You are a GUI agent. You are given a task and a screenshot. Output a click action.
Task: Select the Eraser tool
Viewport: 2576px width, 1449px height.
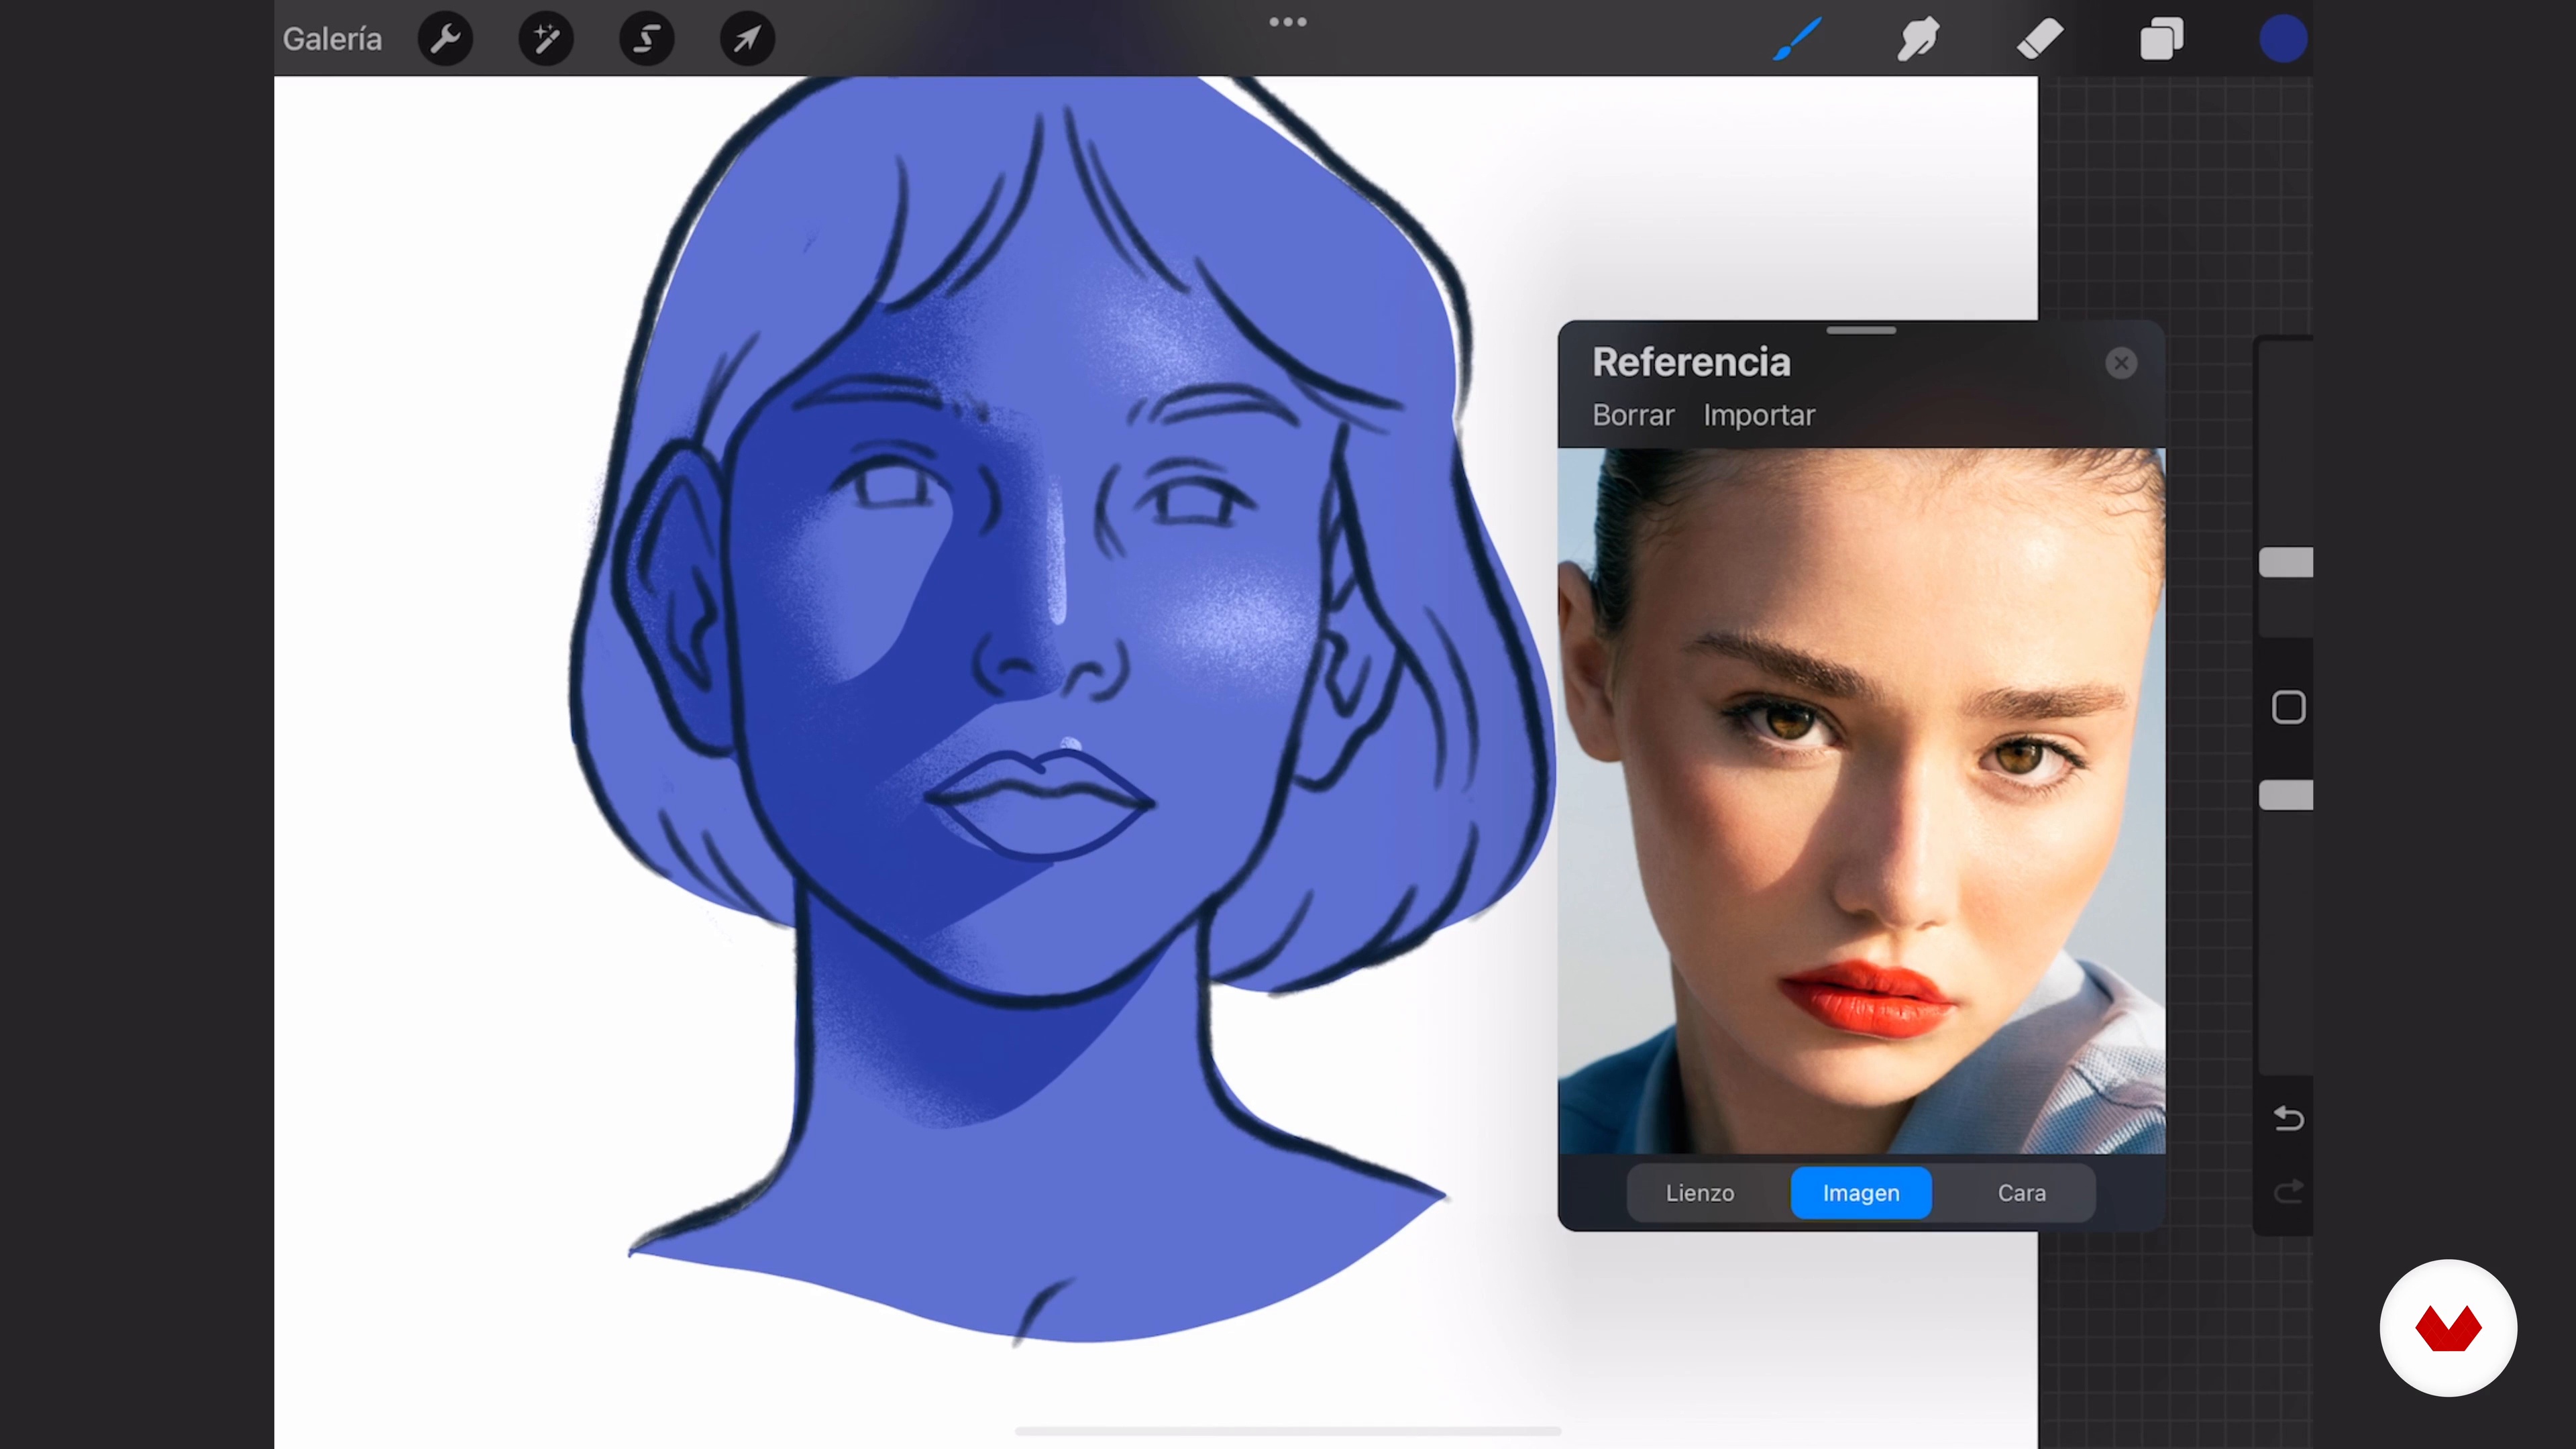coord(2040,39)
